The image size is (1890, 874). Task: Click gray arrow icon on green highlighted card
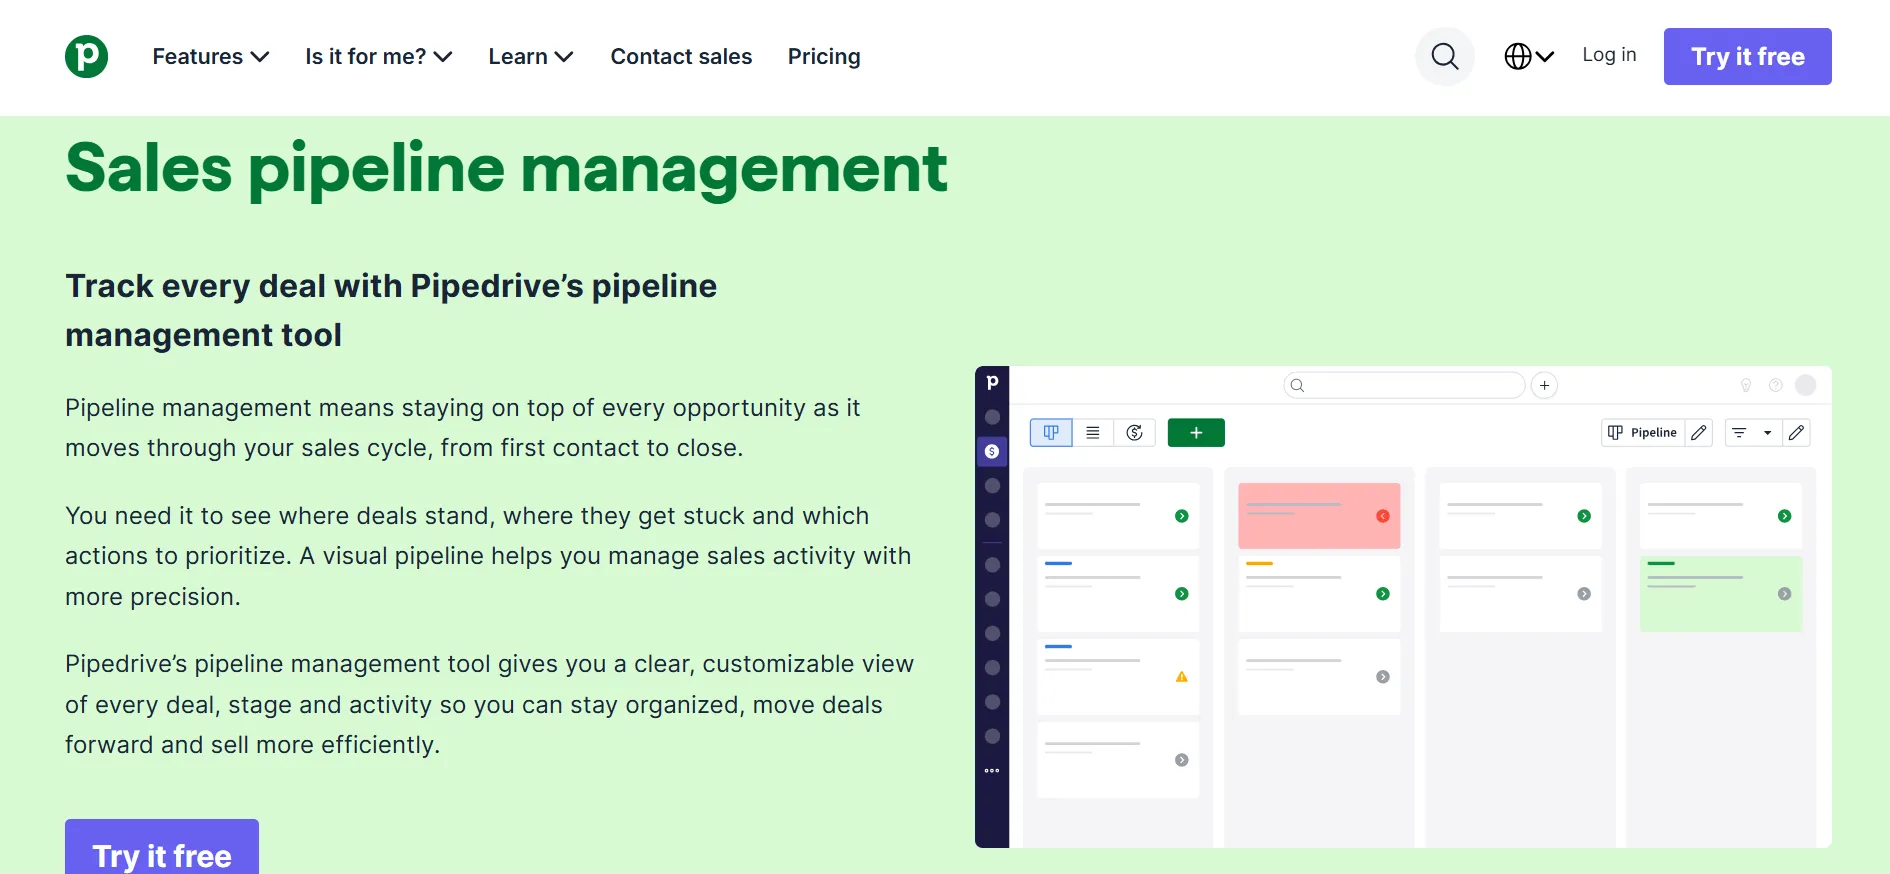tap(1785, 594)
